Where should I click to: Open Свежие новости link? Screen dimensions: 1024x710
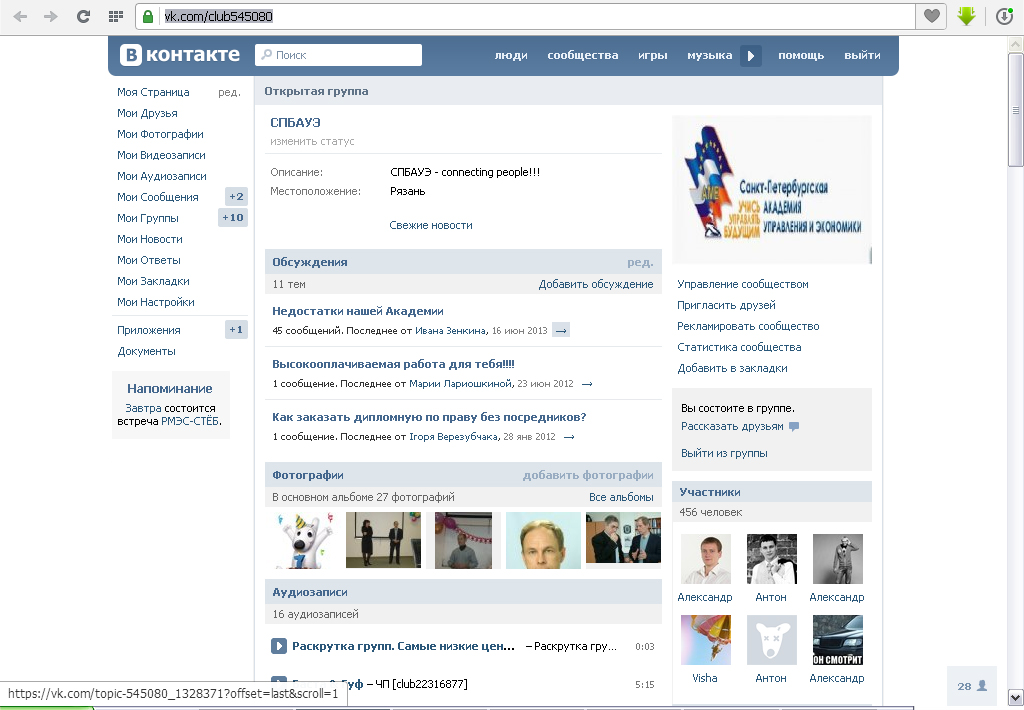[431, 225]
